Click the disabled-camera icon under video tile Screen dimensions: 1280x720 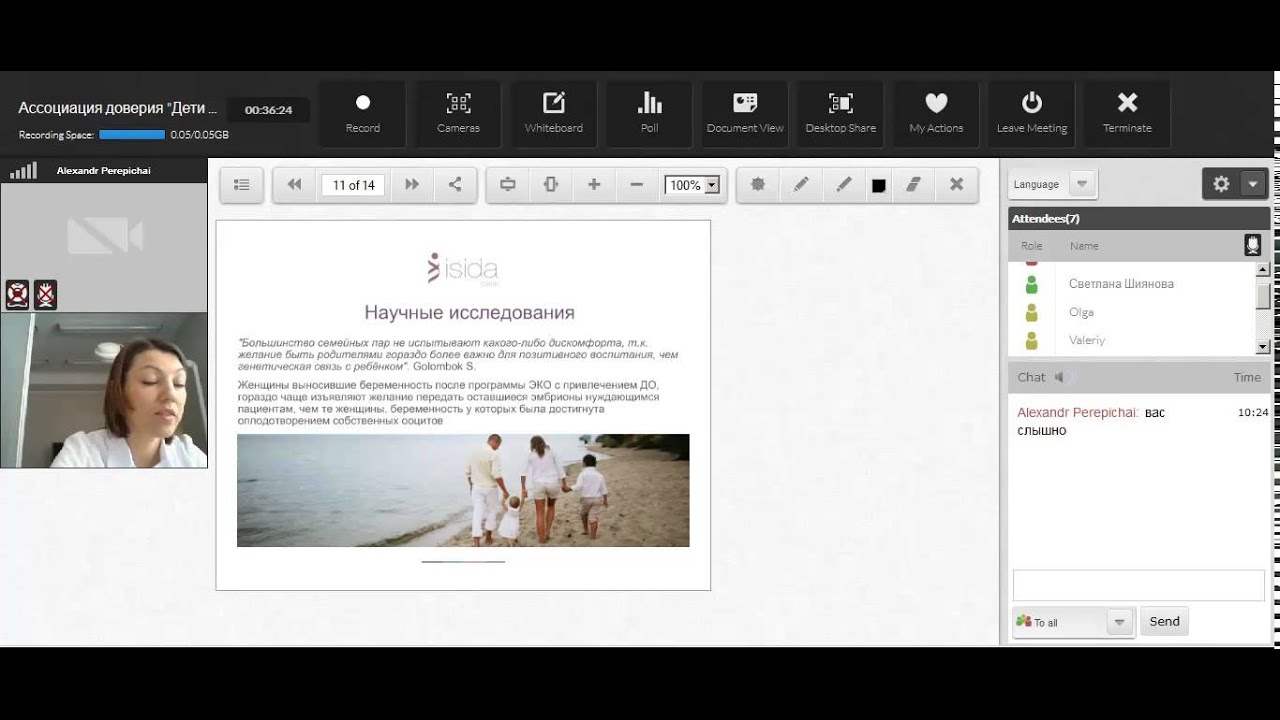(45, 294)
